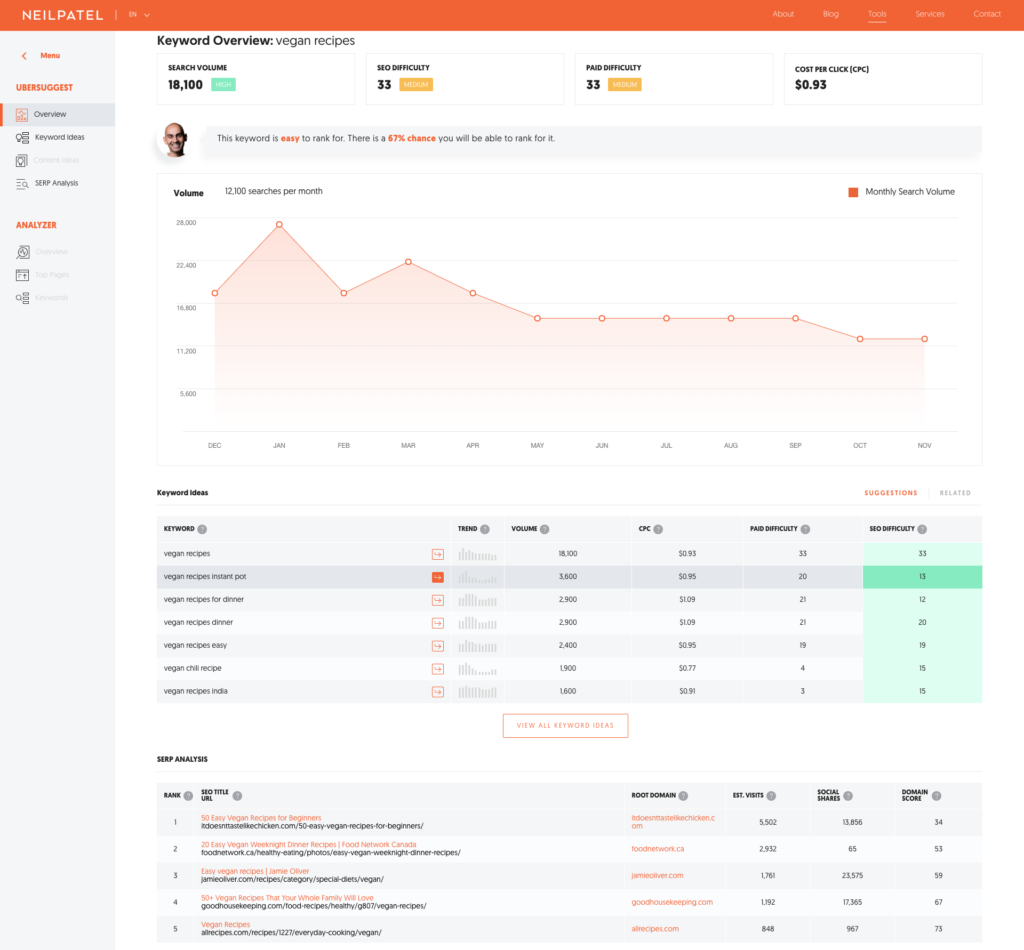The width and height of the screenshot is (1024, 950).
Task: Click the help icon next to PAID DIFFICULTY header
Action: [805, 530]
